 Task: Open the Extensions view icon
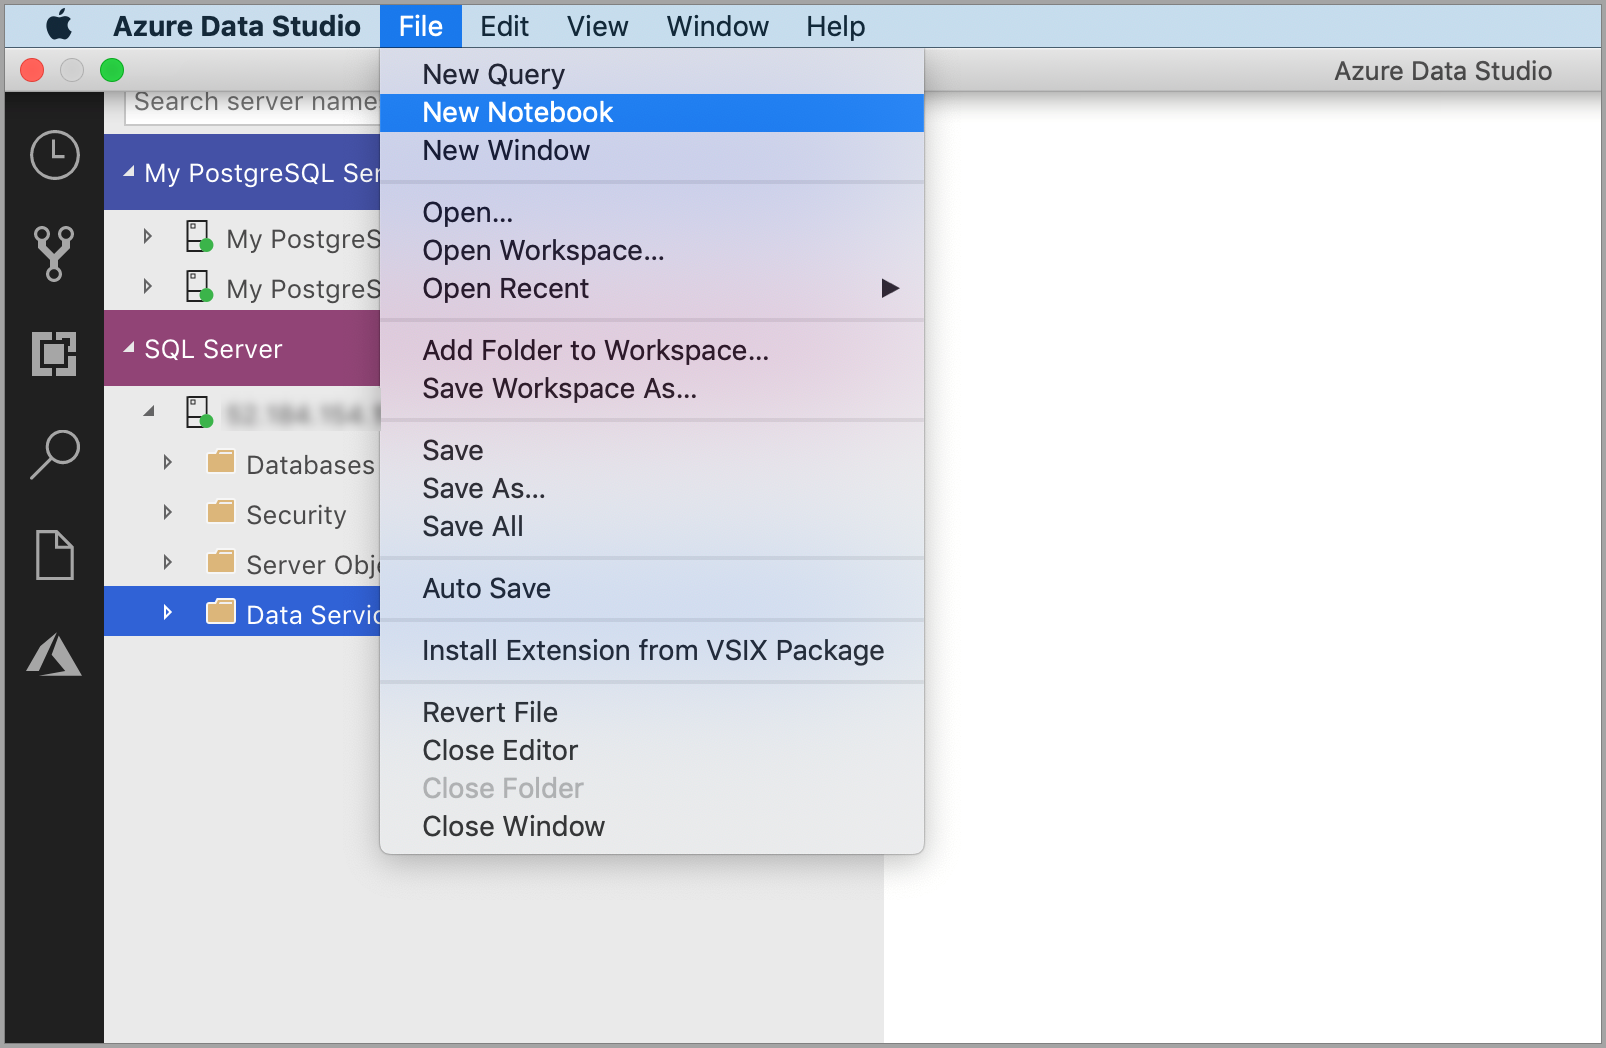pos(54,354)
